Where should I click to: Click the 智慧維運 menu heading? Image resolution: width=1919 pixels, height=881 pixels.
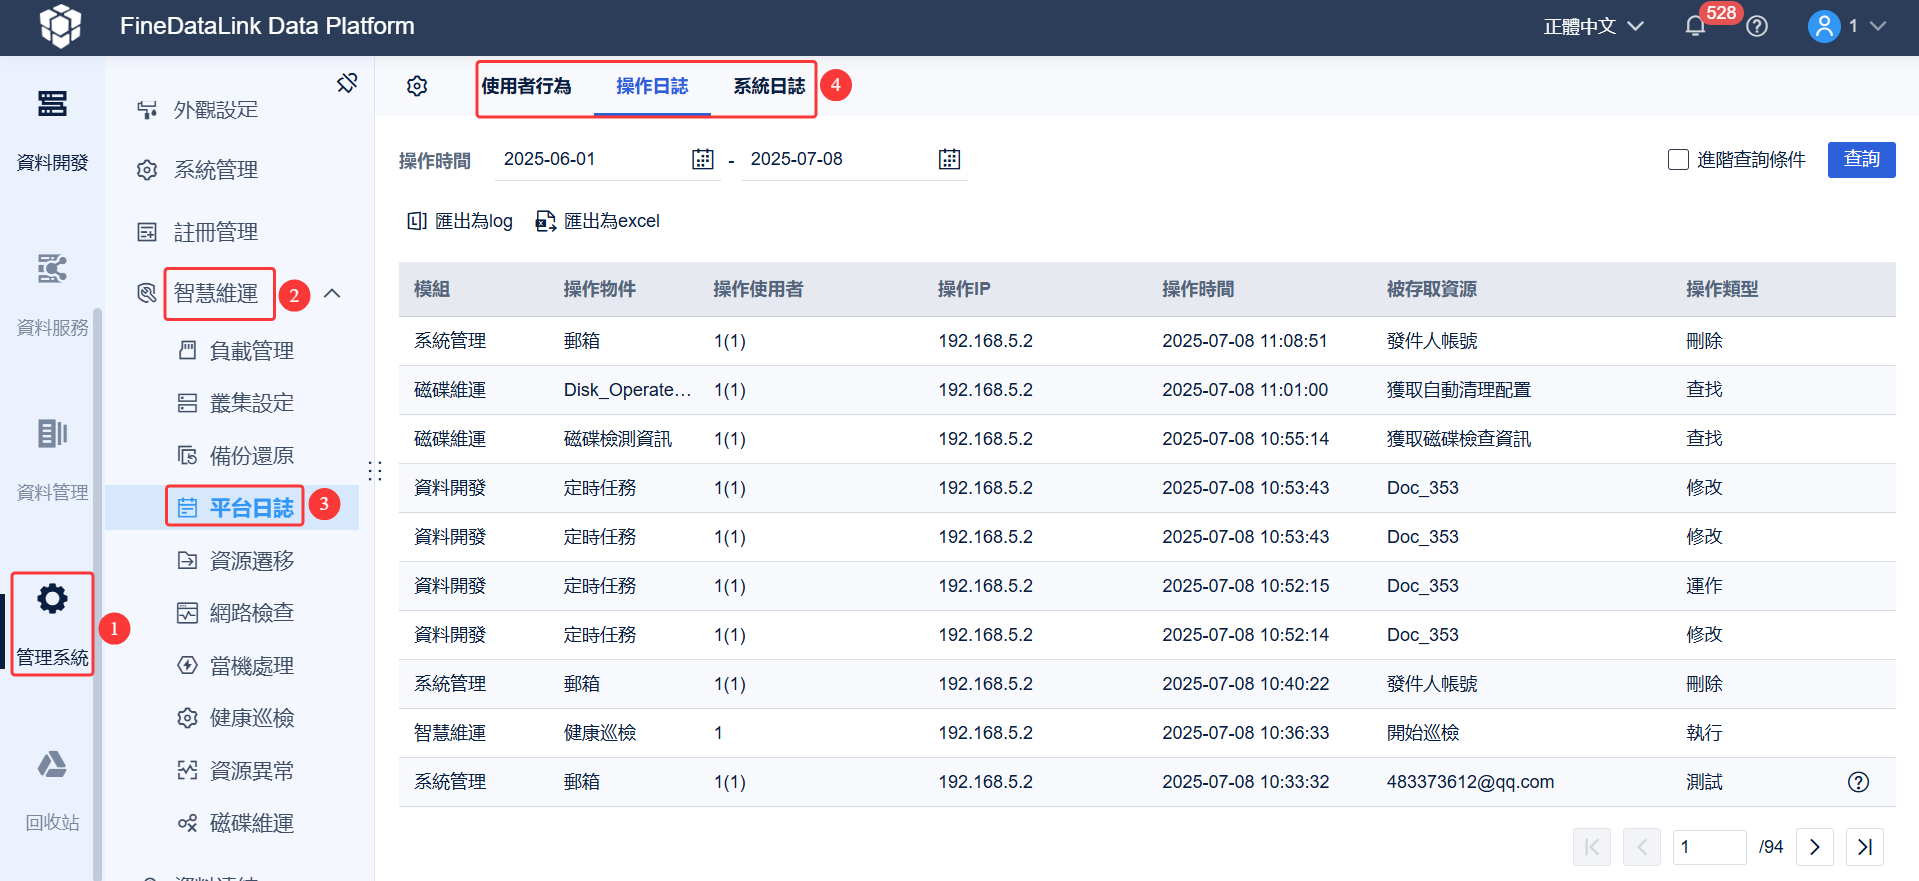click(x=216, y=293)
